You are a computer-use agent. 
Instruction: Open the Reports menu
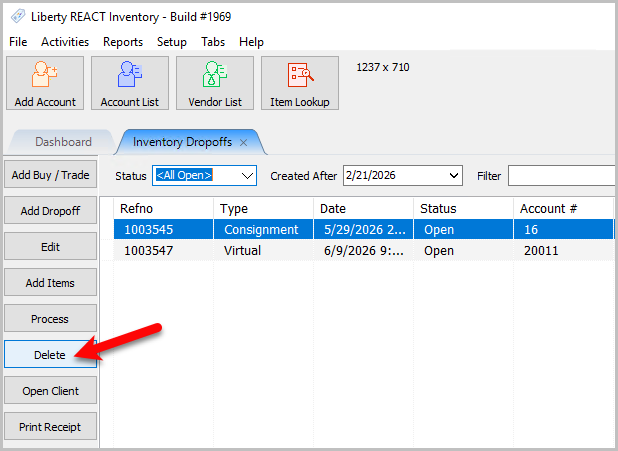point(123,42)
